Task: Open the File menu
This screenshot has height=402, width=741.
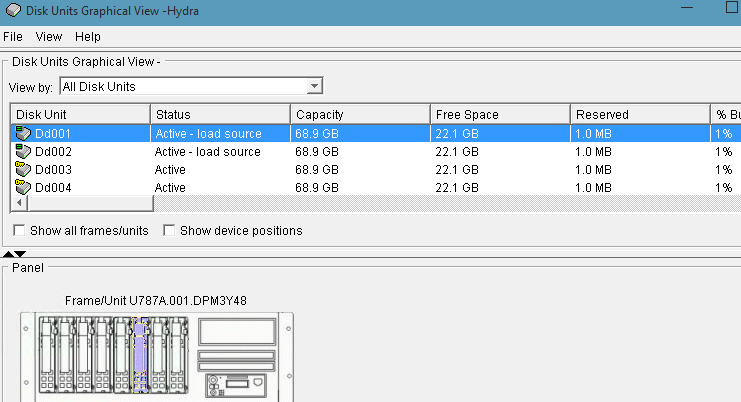Action: pos(15,36)
